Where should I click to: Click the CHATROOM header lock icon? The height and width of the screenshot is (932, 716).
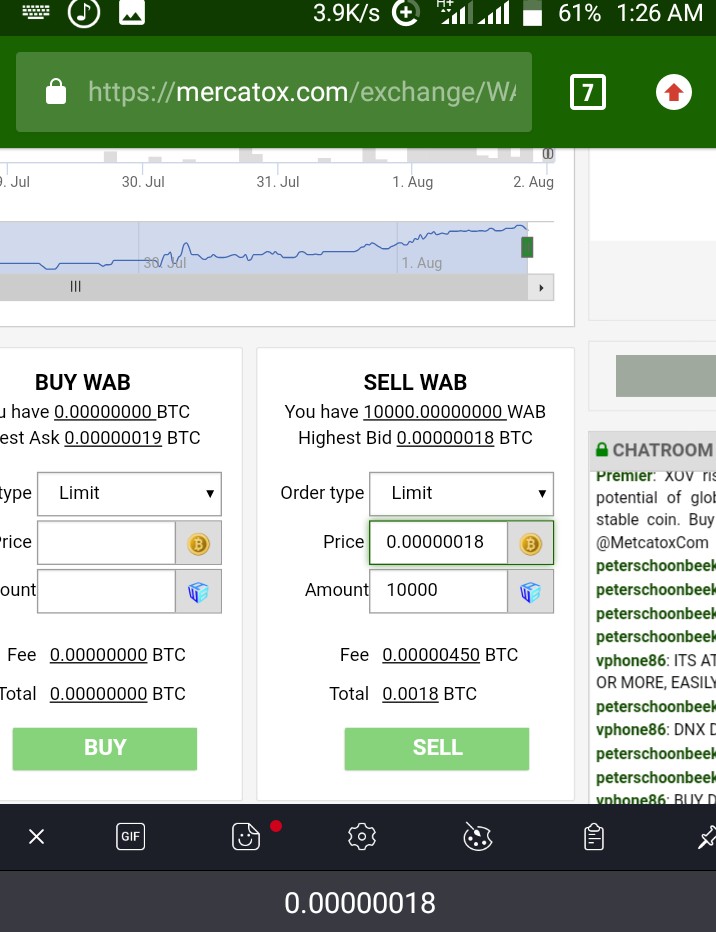tap(602, 449)
